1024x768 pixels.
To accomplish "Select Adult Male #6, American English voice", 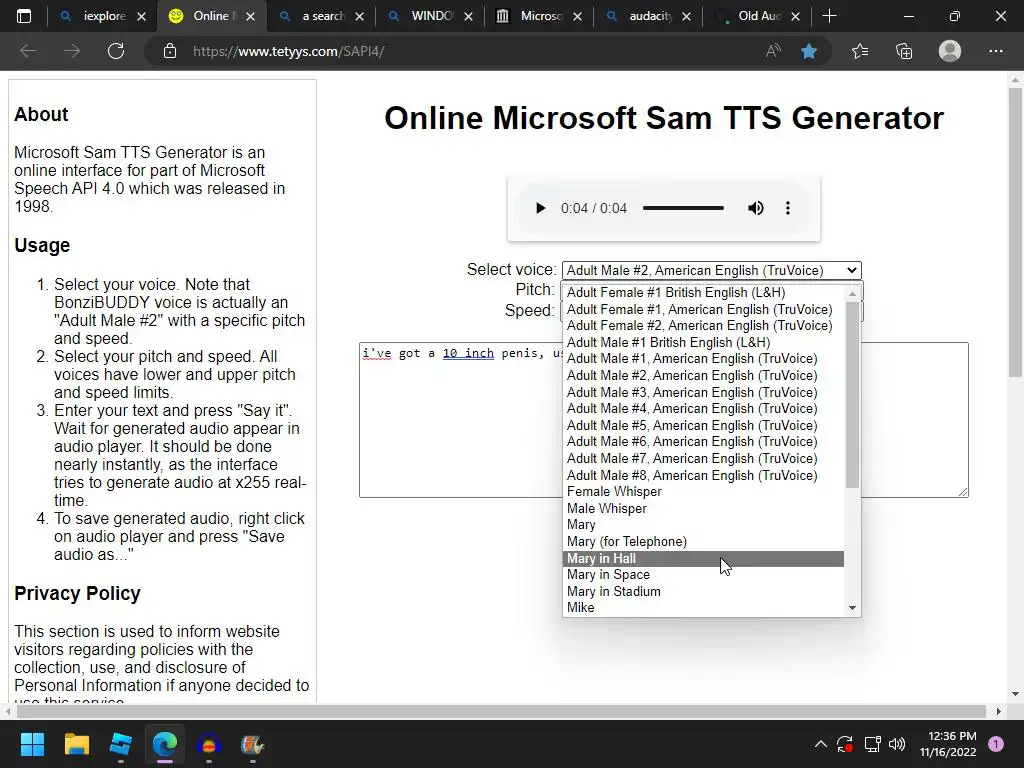I will point(703,442).
